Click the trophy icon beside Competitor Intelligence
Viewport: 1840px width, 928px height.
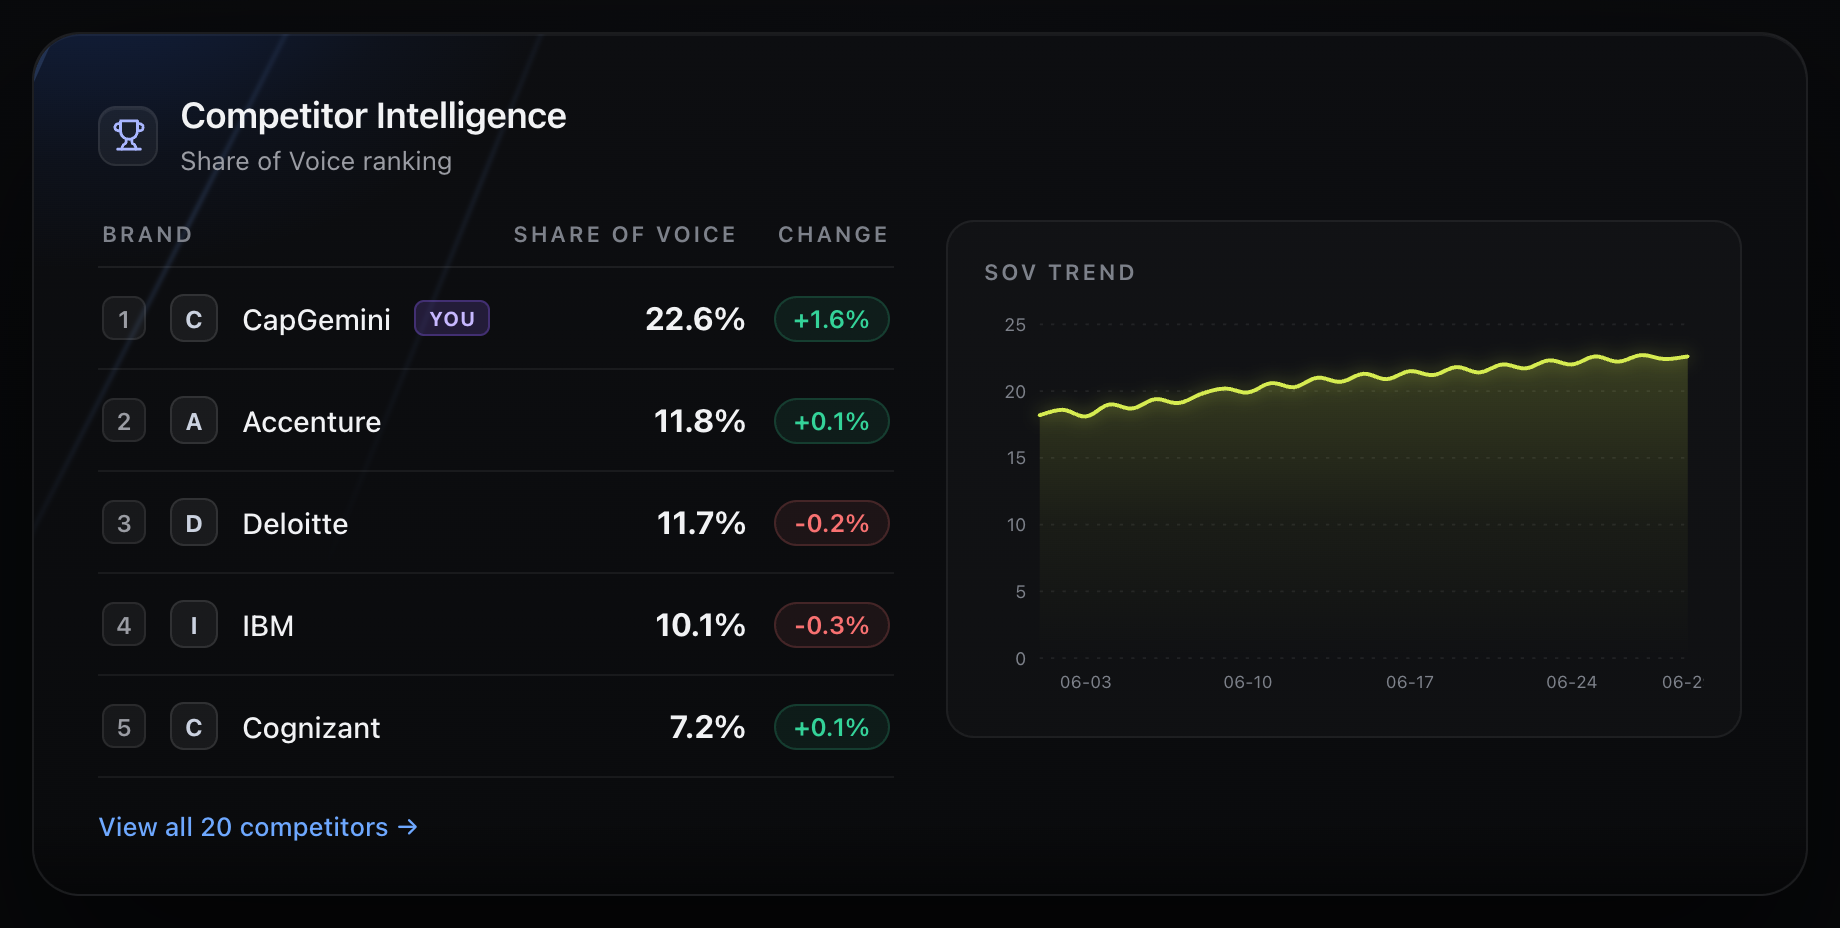coord(128,135)
